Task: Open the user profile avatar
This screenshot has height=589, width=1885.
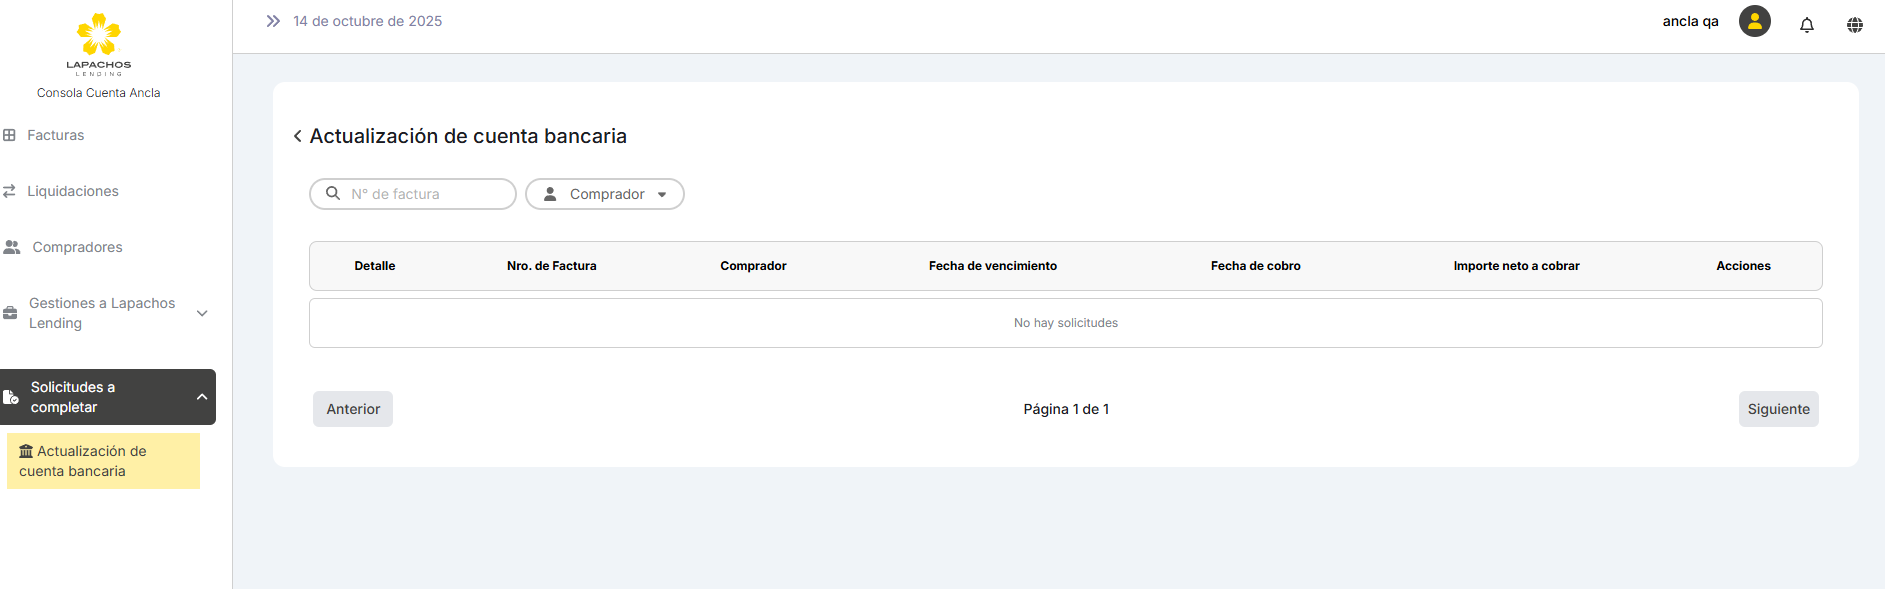Action: click(x=1754, y=21)
